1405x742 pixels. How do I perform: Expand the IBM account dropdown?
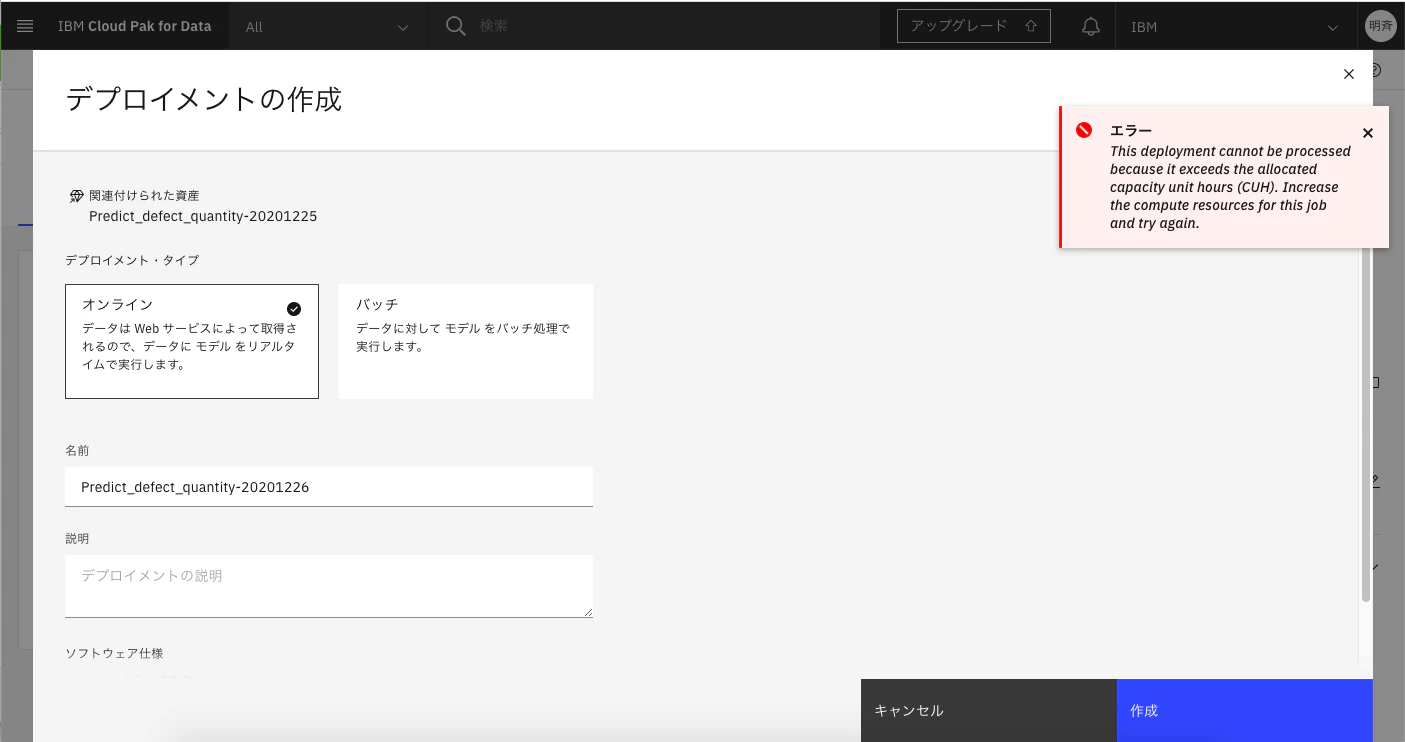click(x=1234, y=27)
